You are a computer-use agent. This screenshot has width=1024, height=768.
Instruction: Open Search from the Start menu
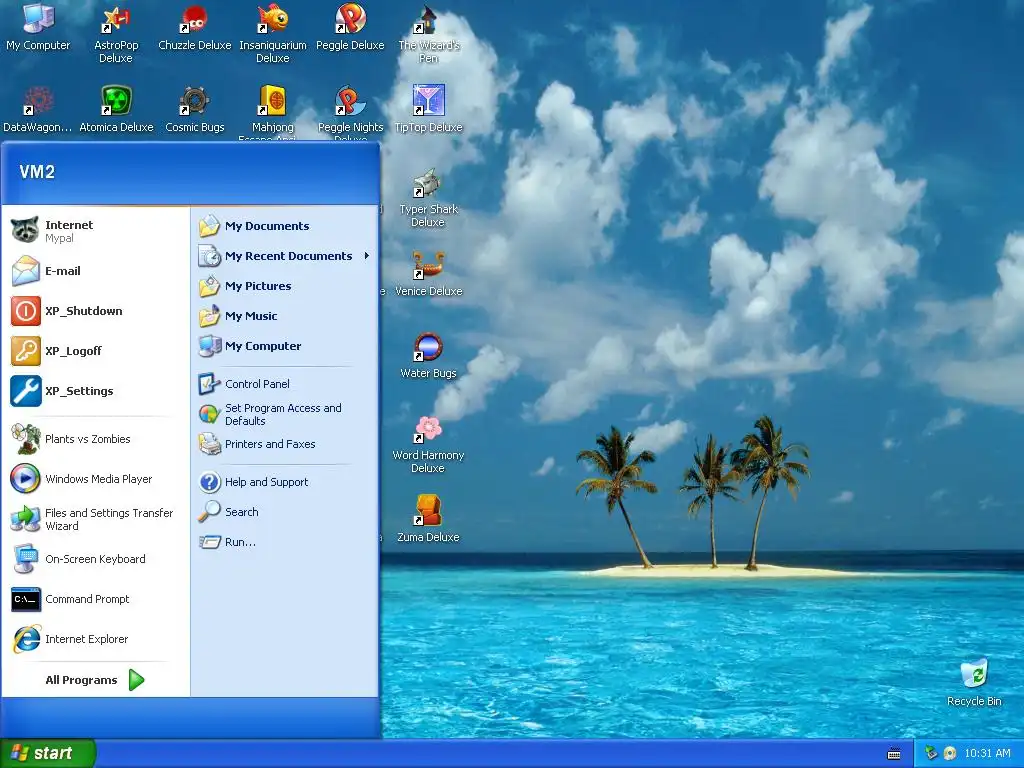click(x=285, y=512)
